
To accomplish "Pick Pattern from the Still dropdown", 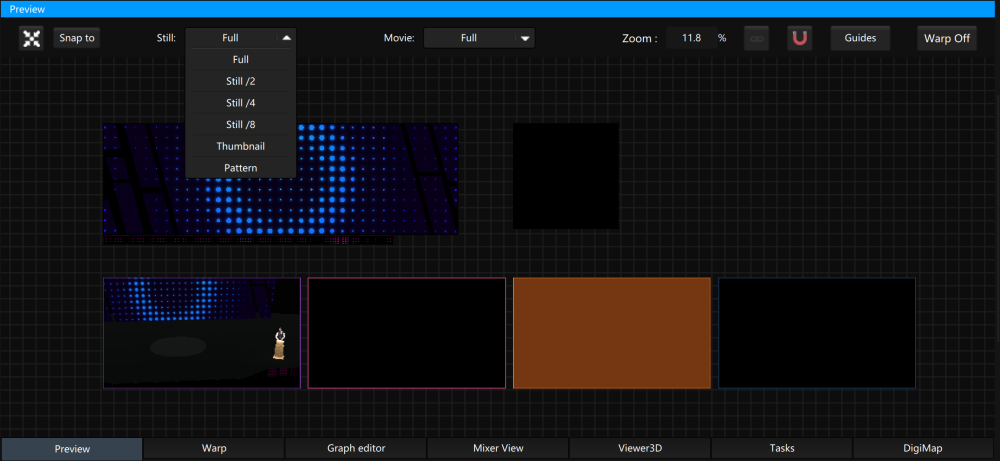I will [241, 168].
